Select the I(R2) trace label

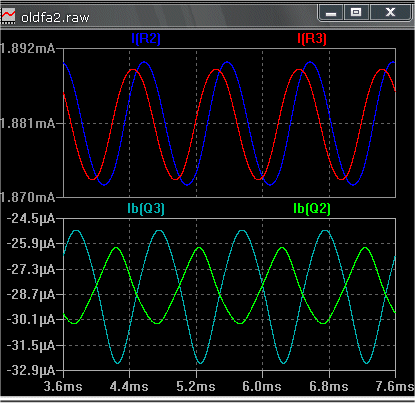tap(146, 39)
